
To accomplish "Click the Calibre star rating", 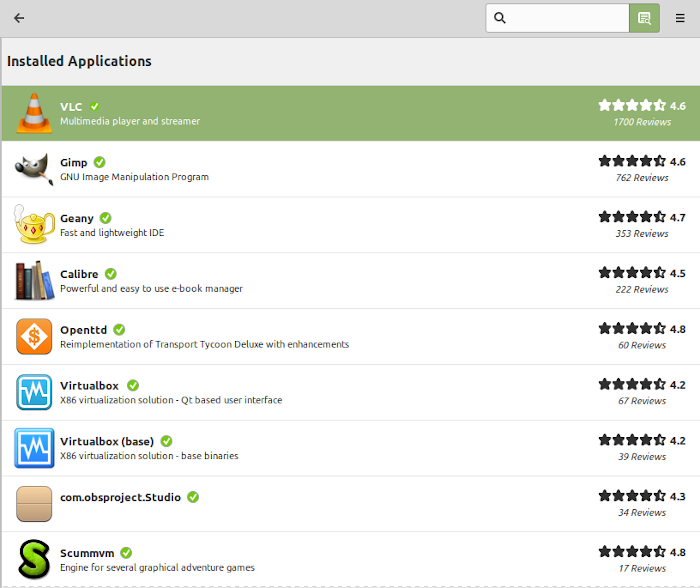I will 632,273.
